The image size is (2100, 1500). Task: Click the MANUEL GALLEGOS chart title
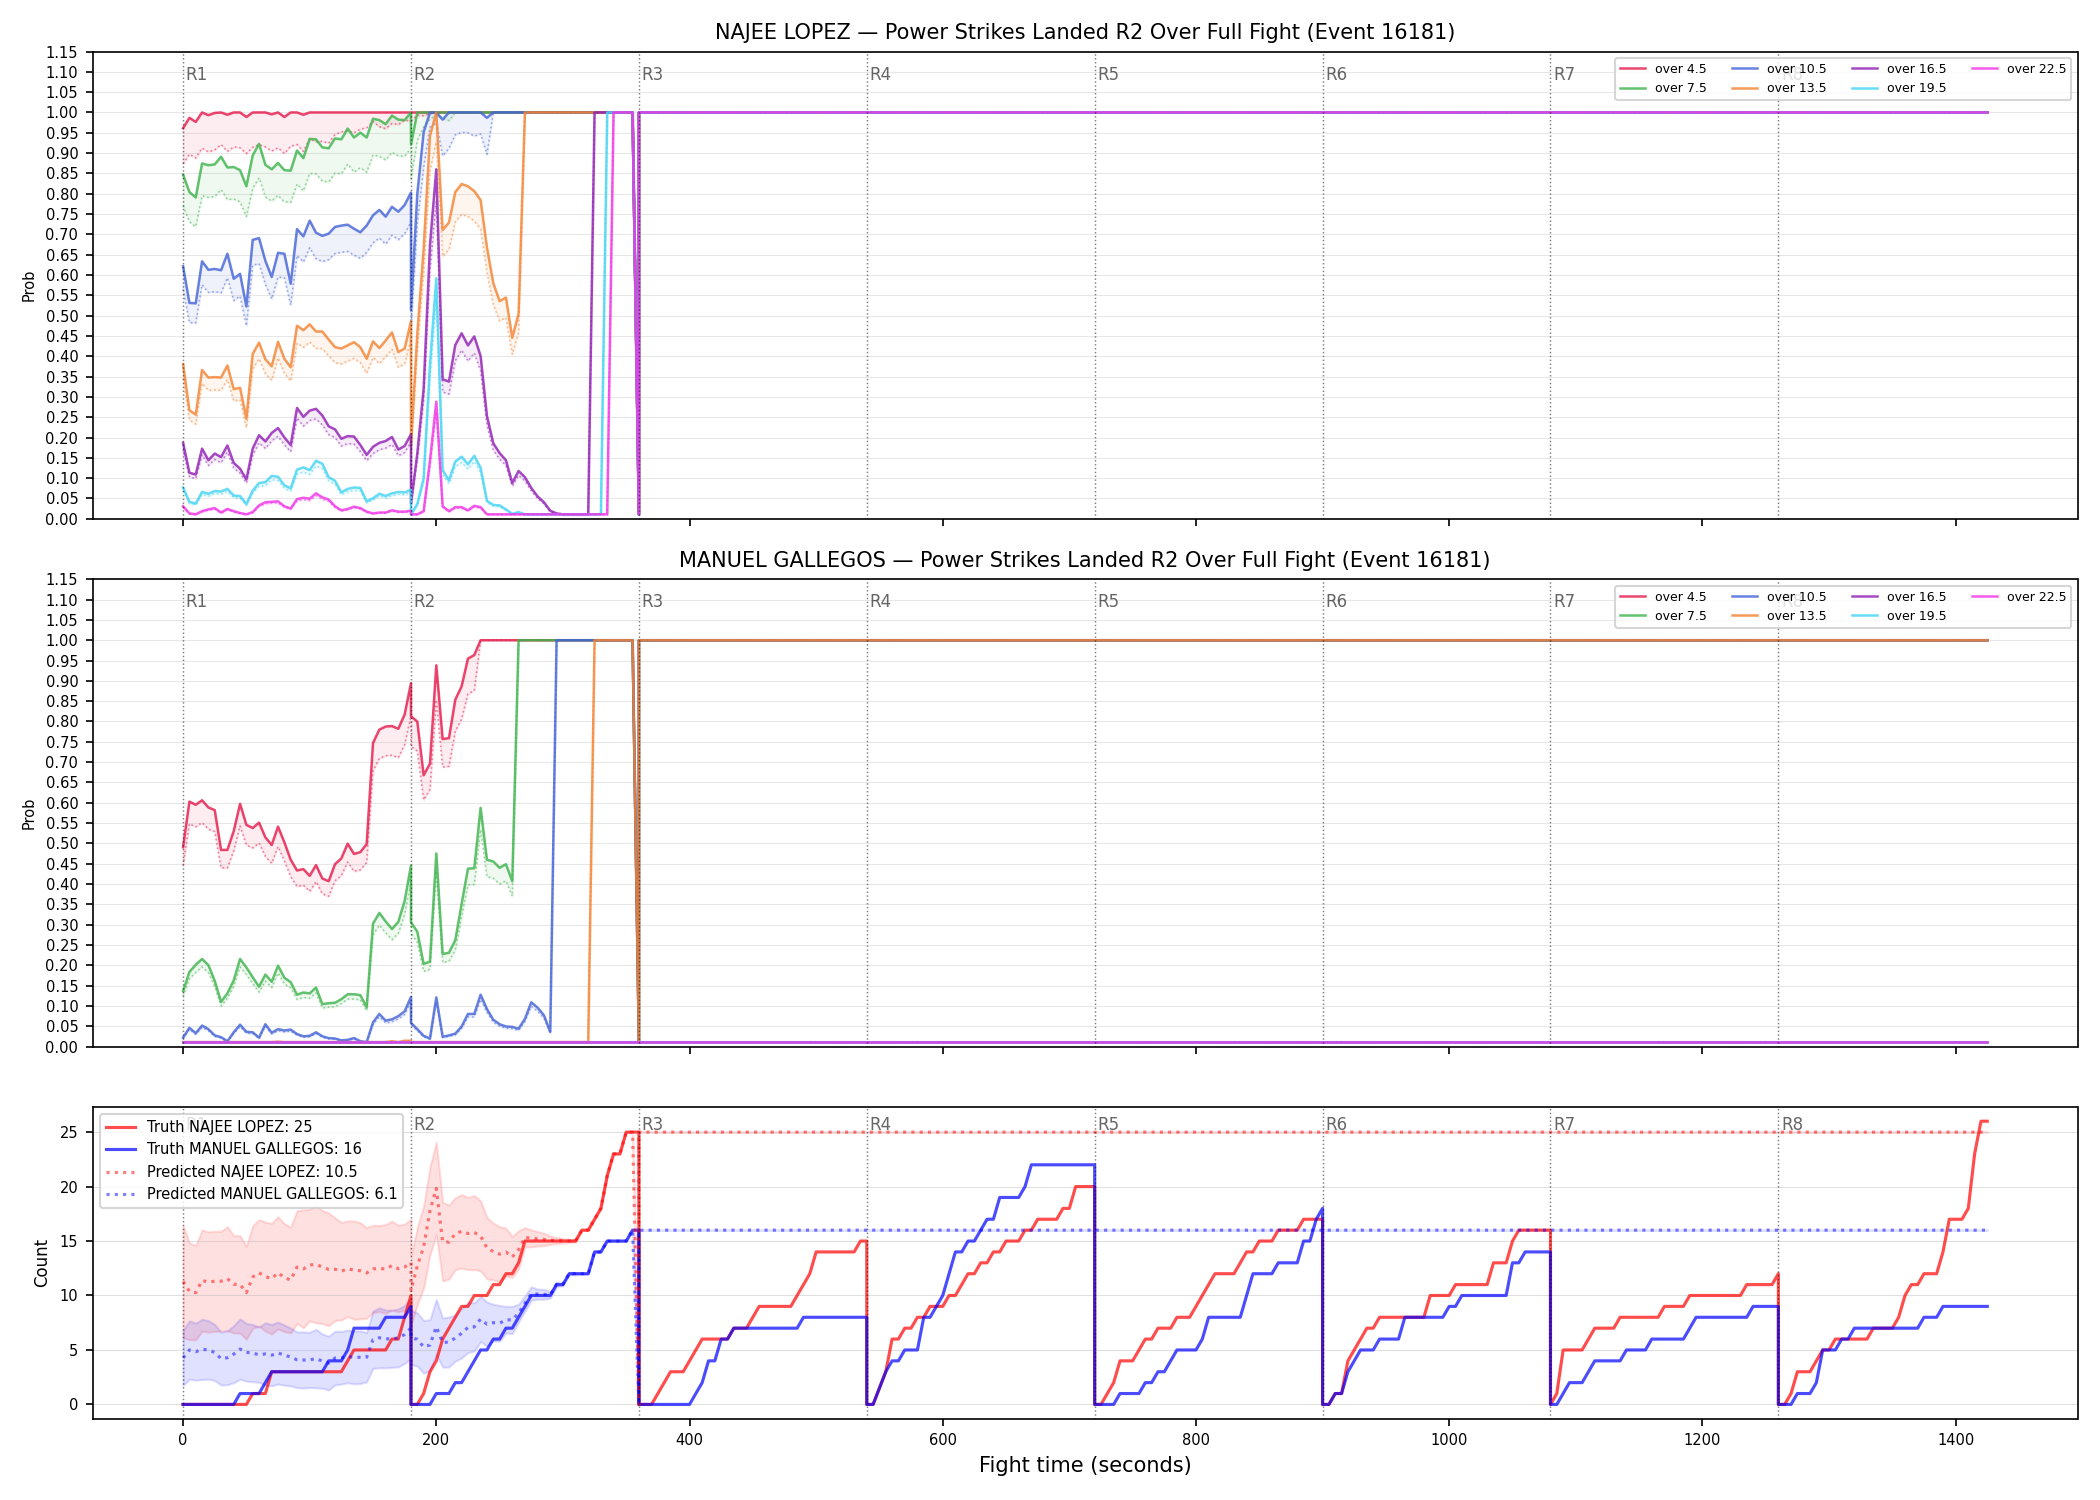[x=1084, y=560]
